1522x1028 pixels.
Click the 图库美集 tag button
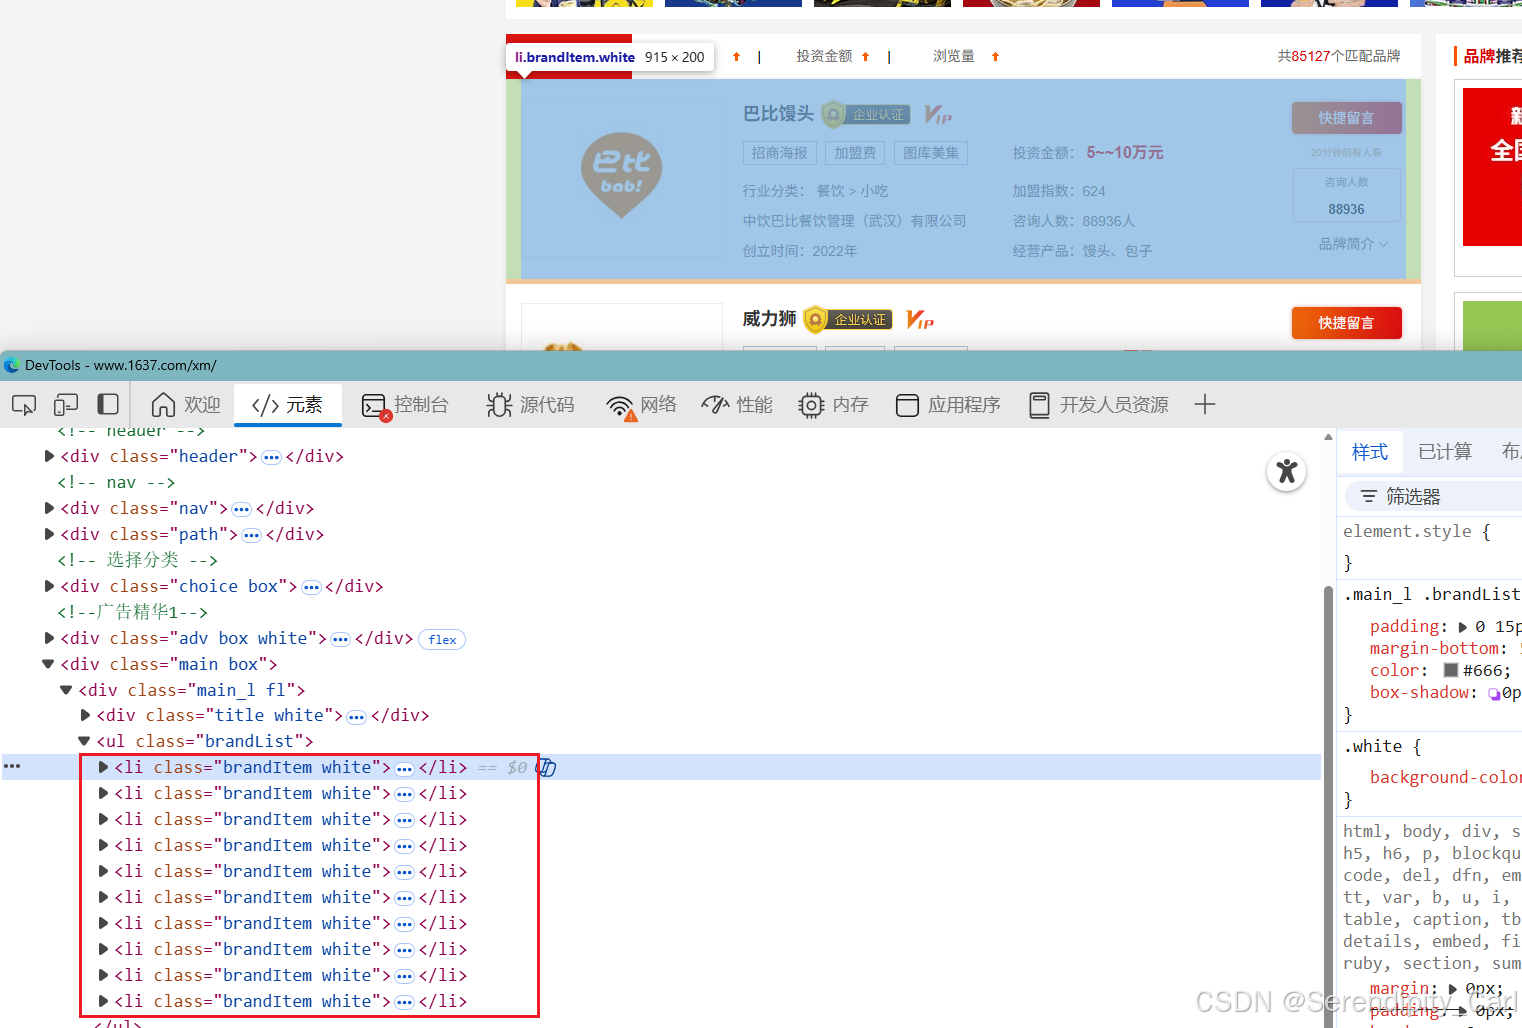pyautogui.click(x=931, y=153)
